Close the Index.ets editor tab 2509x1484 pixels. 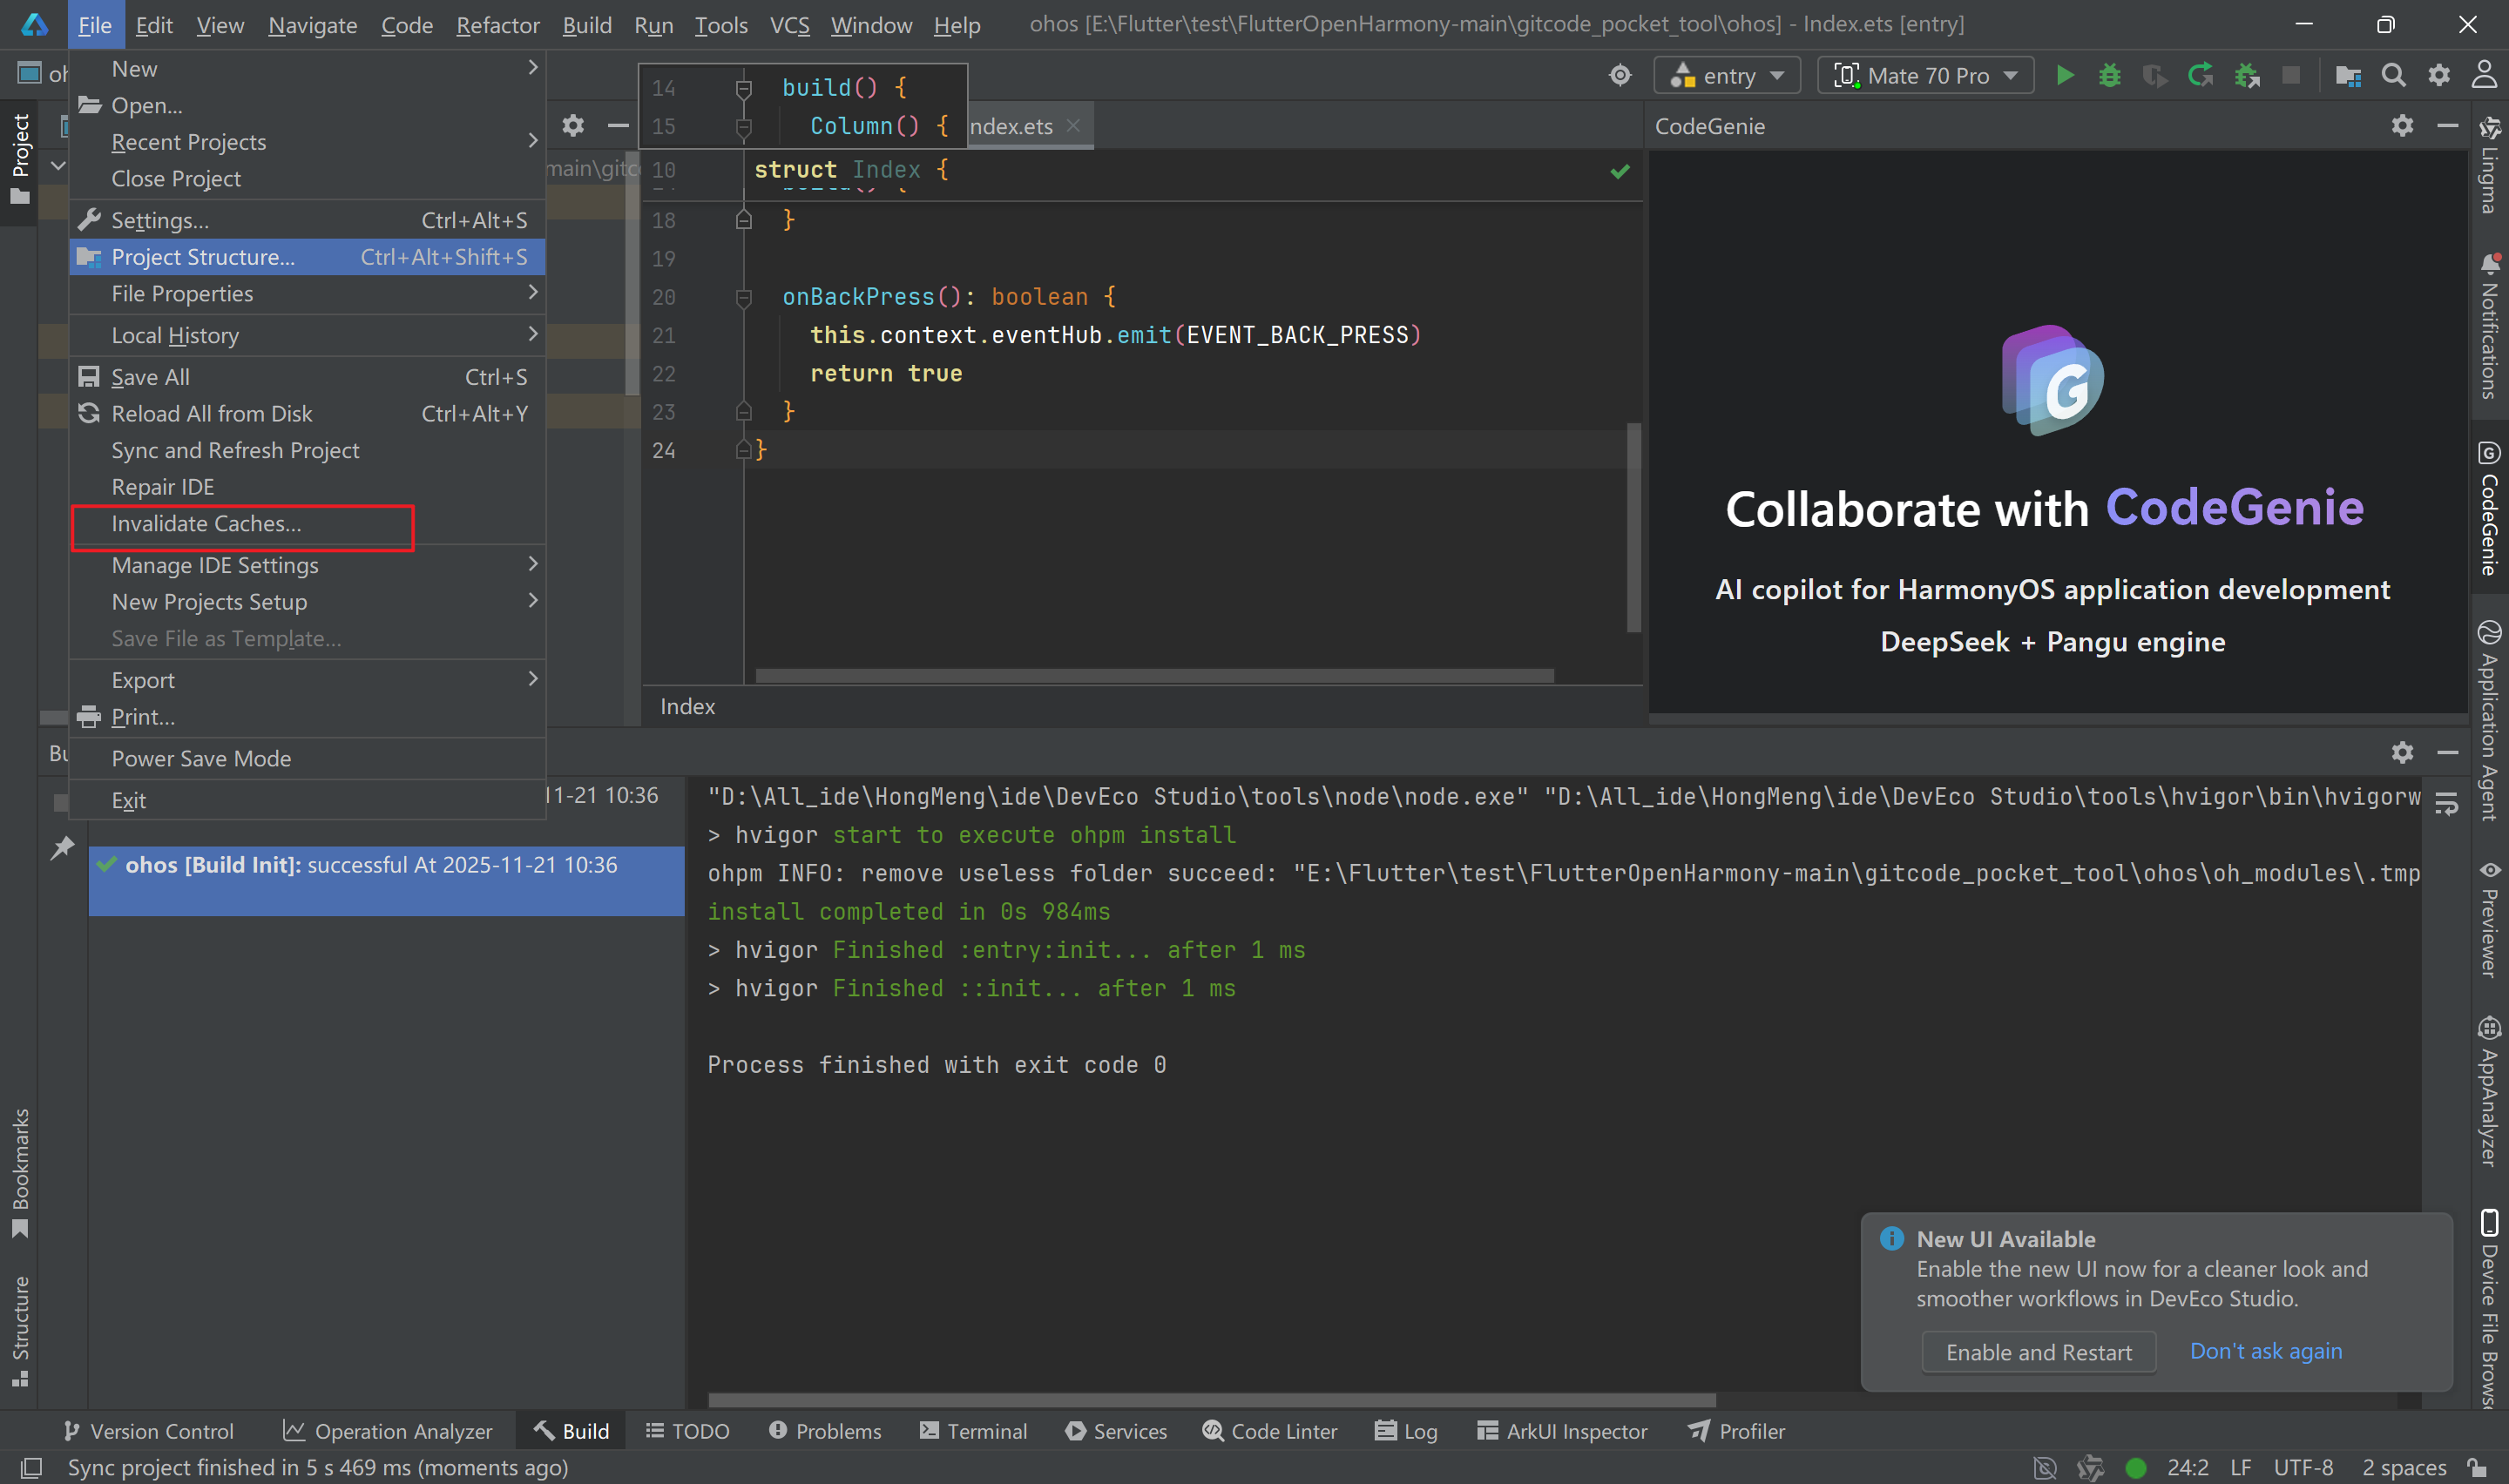click(1073, 126)
